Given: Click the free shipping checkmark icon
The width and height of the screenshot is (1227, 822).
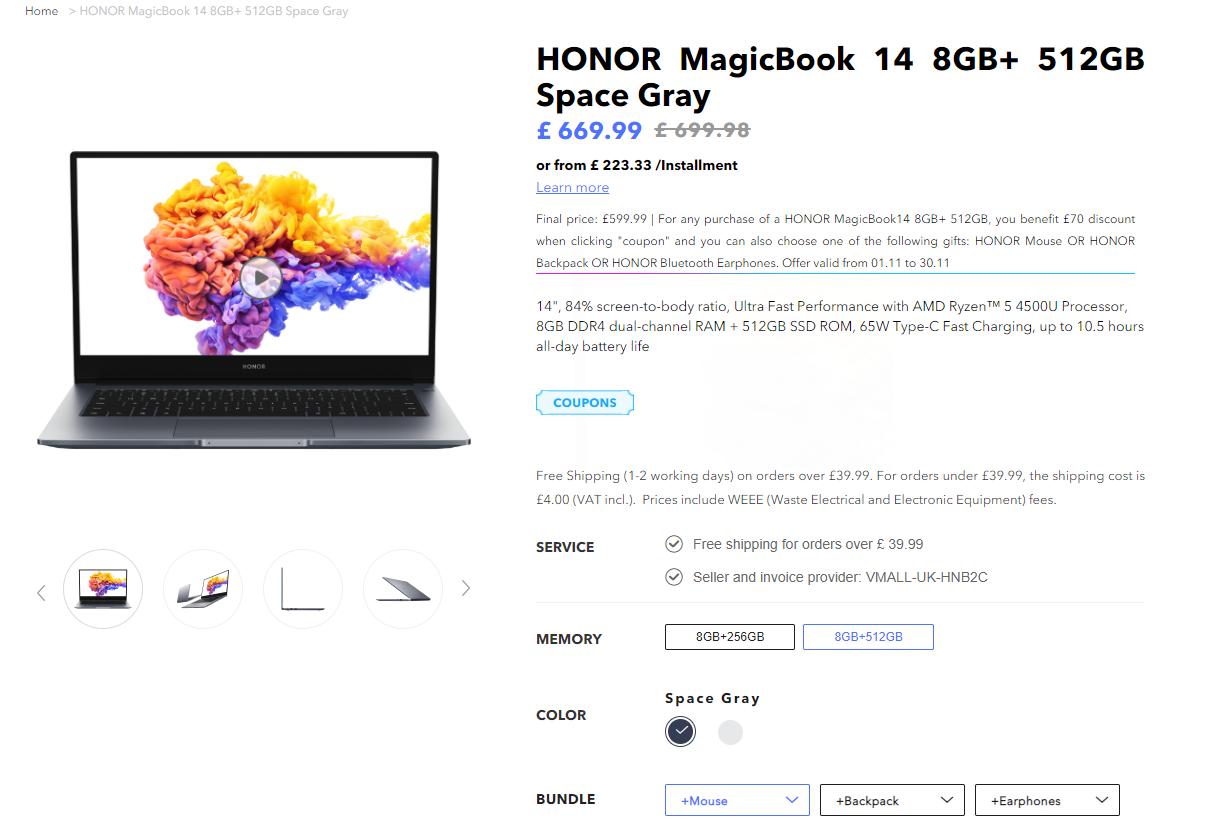Looking at the screenshot, I should click(x=674, y=544).
